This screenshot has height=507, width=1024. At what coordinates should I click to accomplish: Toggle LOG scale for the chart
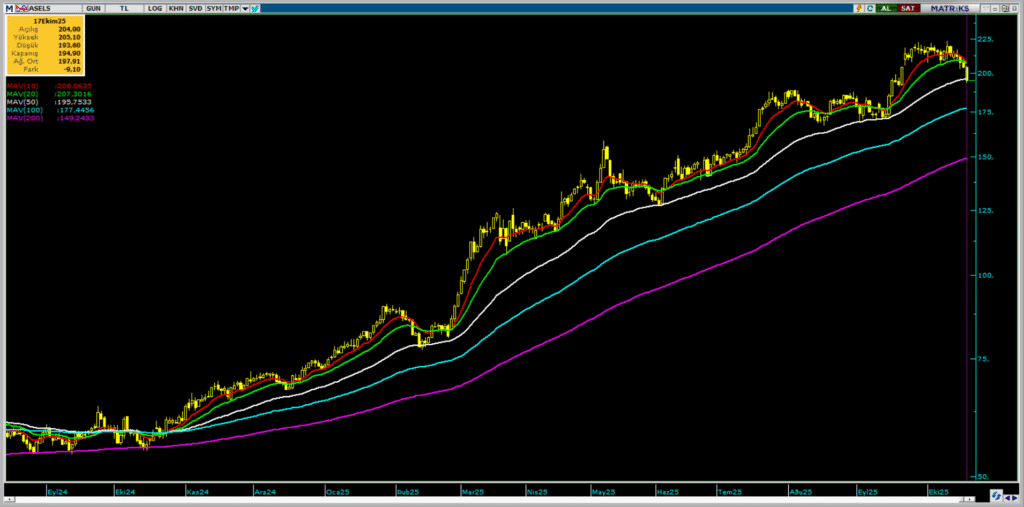coord(154,8)
